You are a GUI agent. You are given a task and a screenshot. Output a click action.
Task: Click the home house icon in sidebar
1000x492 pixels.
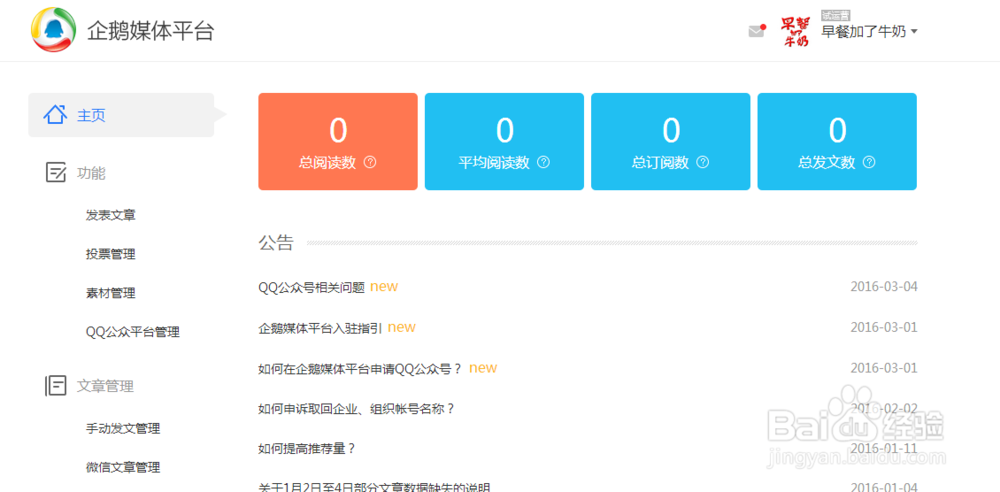55,115
